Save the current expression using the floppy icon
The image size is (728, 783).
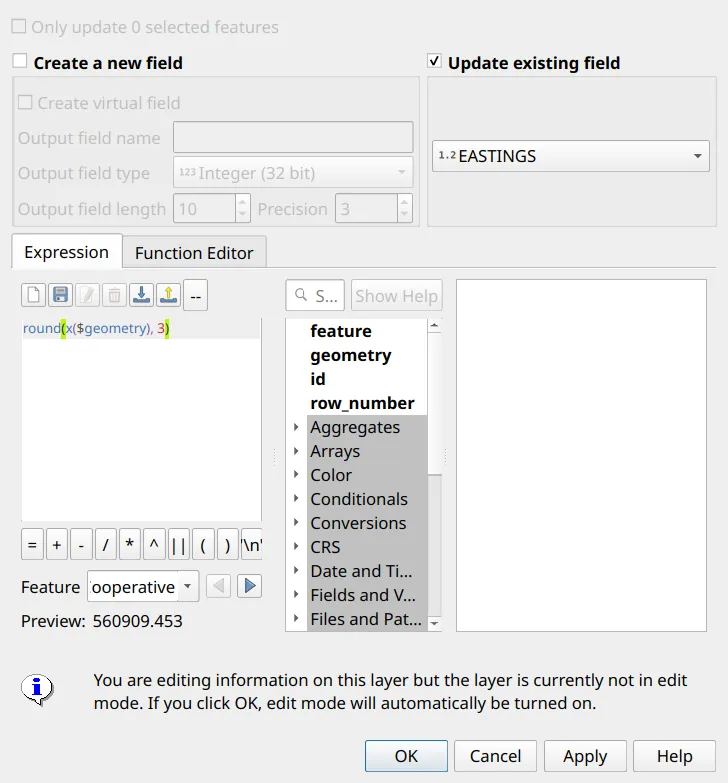coord(60,295)
